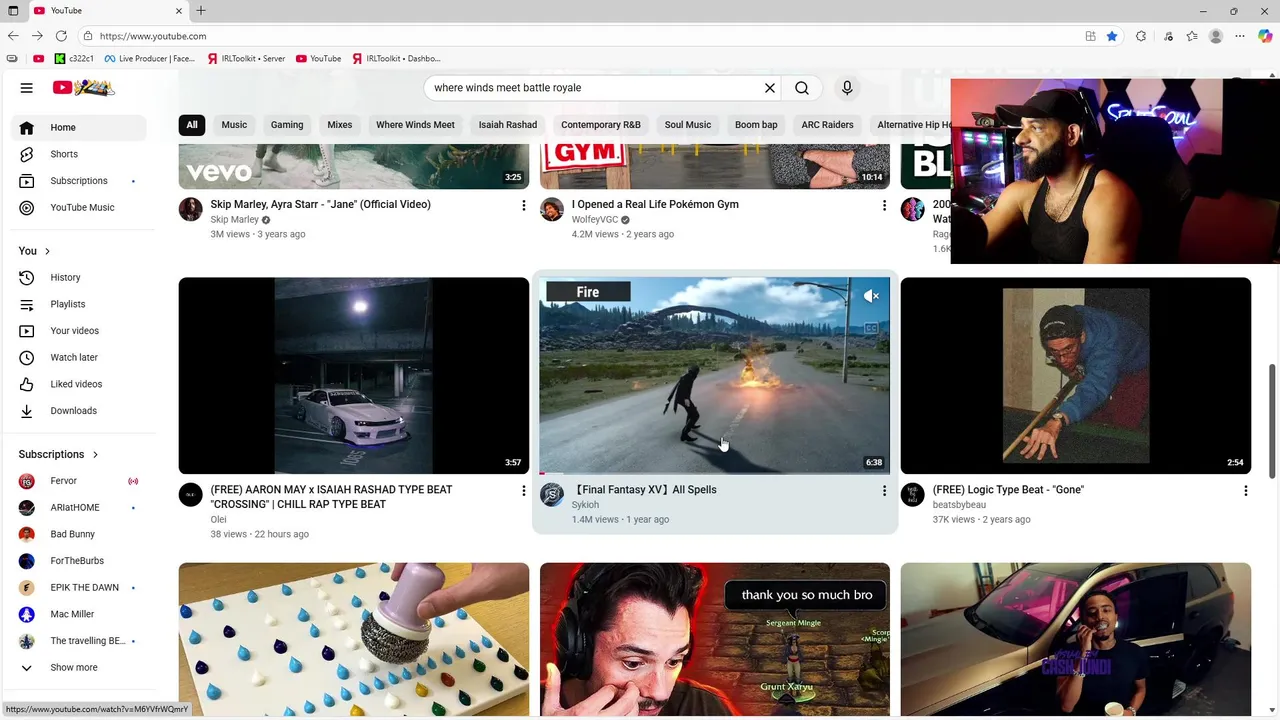Open a new browser tab
Image resolution: width=1280 pixels, height=720 pixels.
[x=201, y=11]
